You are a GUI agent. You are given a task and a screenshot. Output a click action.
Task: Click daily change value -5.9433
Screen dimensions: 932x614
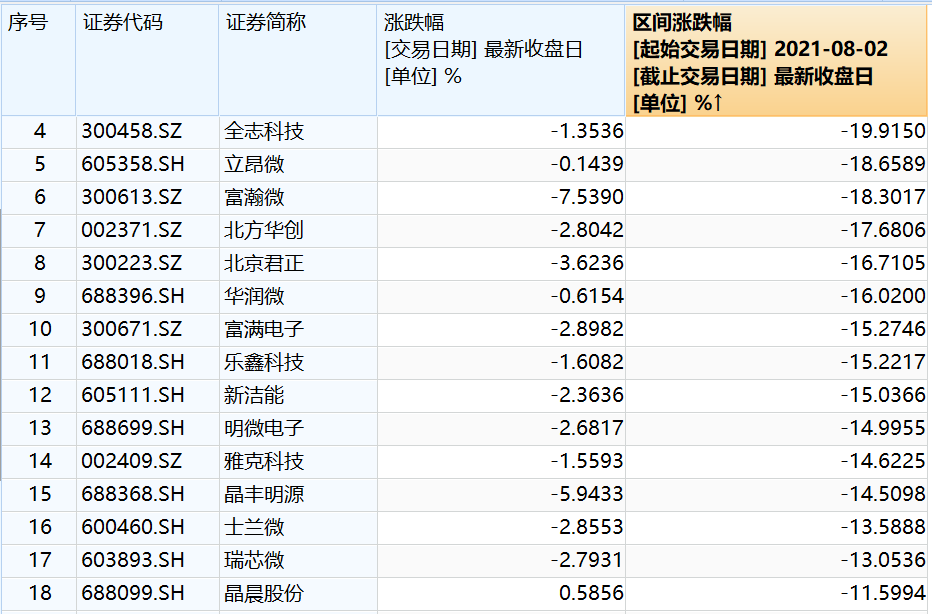pyautogui.click(x=587, y=494)
